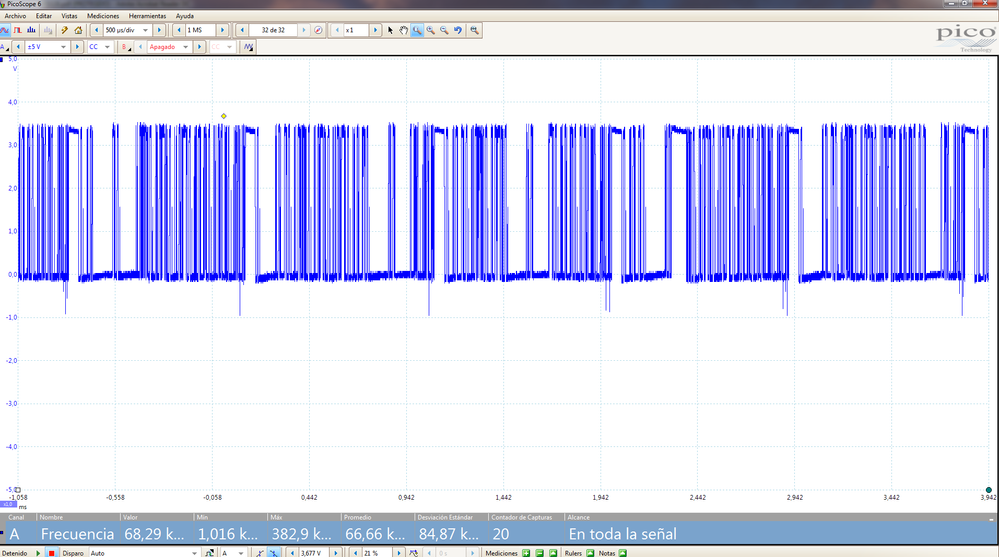Start capture with green play icon
The width and height of the screenshot is (999, 557).
click(x=38, y=553)
